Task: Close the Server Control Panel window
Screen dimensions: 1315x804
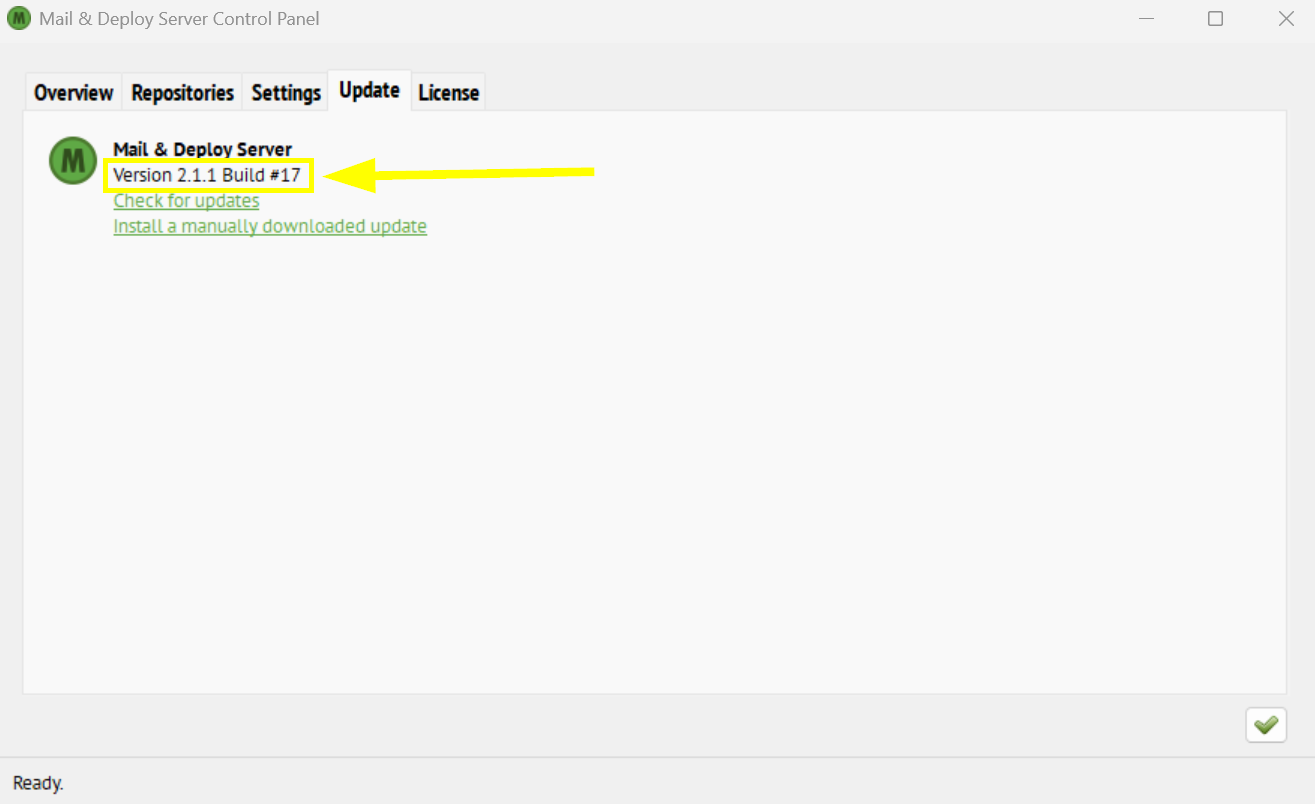Action: click(x=1286, y=19)
